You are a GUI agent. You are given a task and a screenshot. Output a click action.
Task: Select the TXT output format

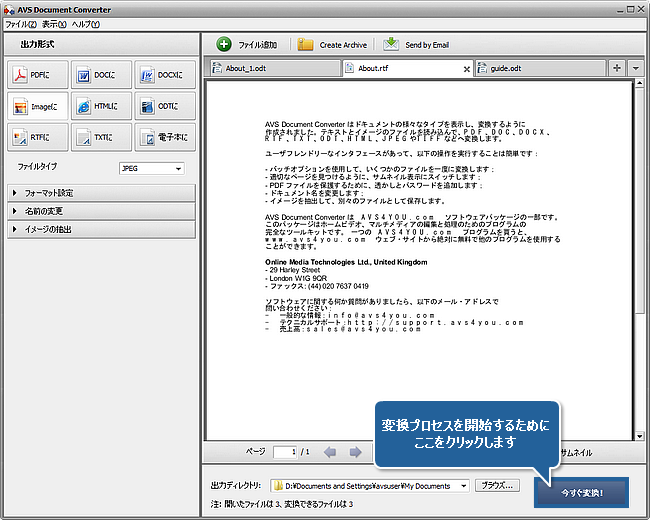[101, 137]
